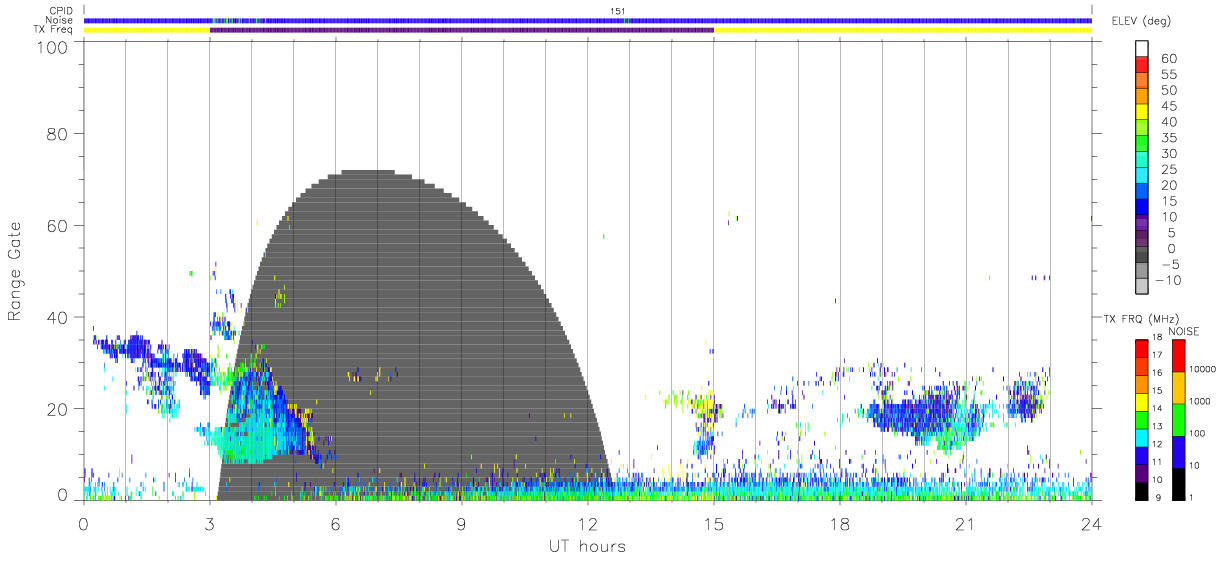Image resolution: width=1228 pixels, height=567 pixels.
Task: Click x-axis tick label "3"
Action: click(x=209, y=524)
